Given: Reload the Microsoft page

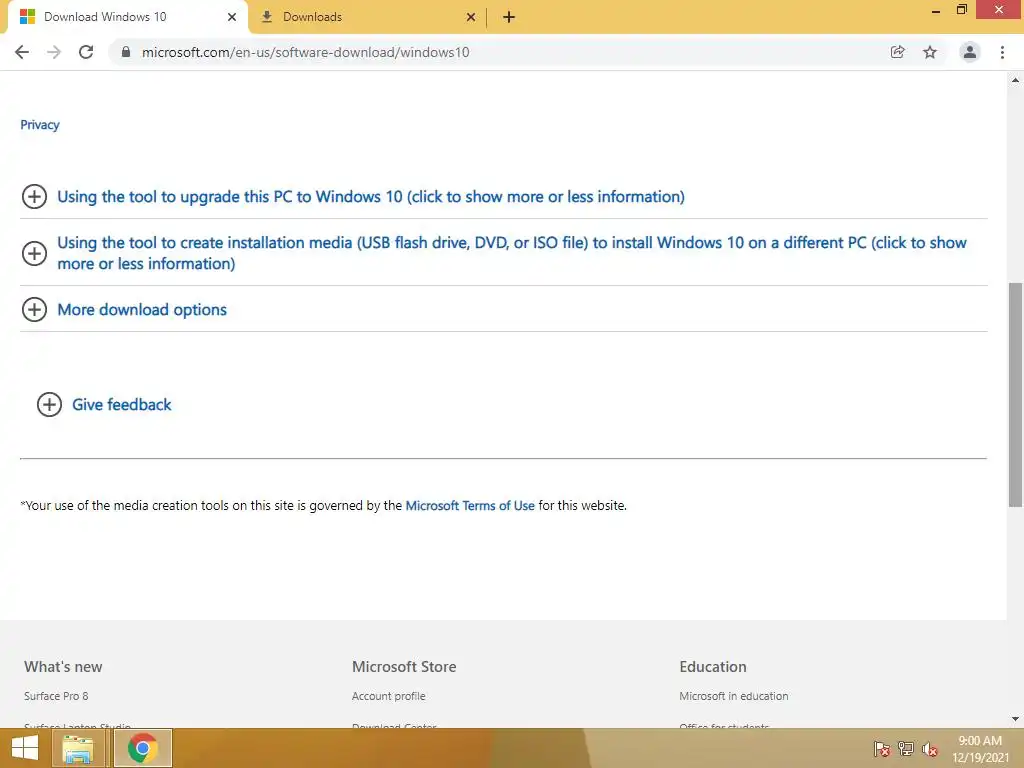Looking at the screenshot, I should point(86,52).
